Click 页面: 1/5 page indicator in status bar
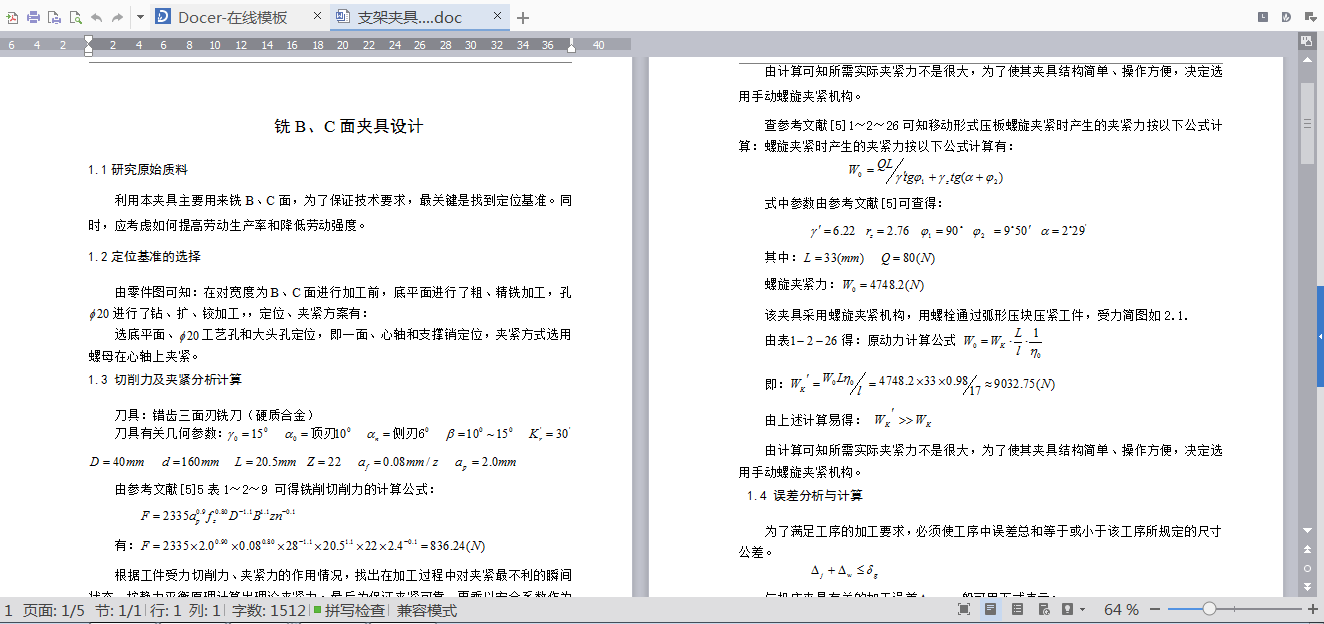The height and width of the screenshot is (624, 1324). [x=55, y=610]
